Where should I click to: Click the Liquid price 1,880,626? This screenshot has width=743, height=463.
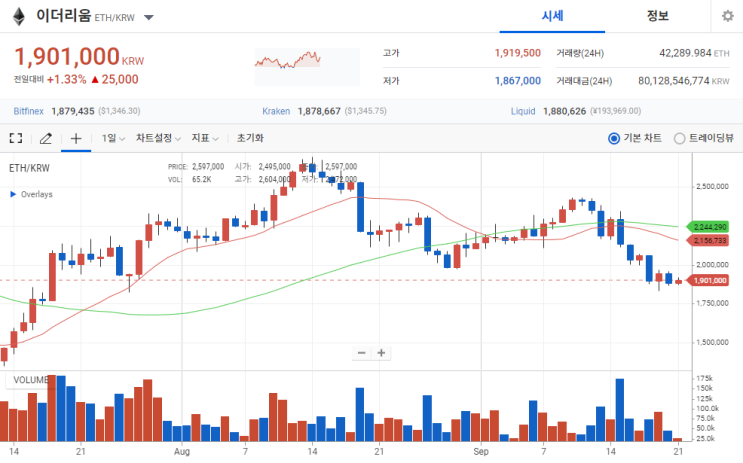[x=564, y=111]
